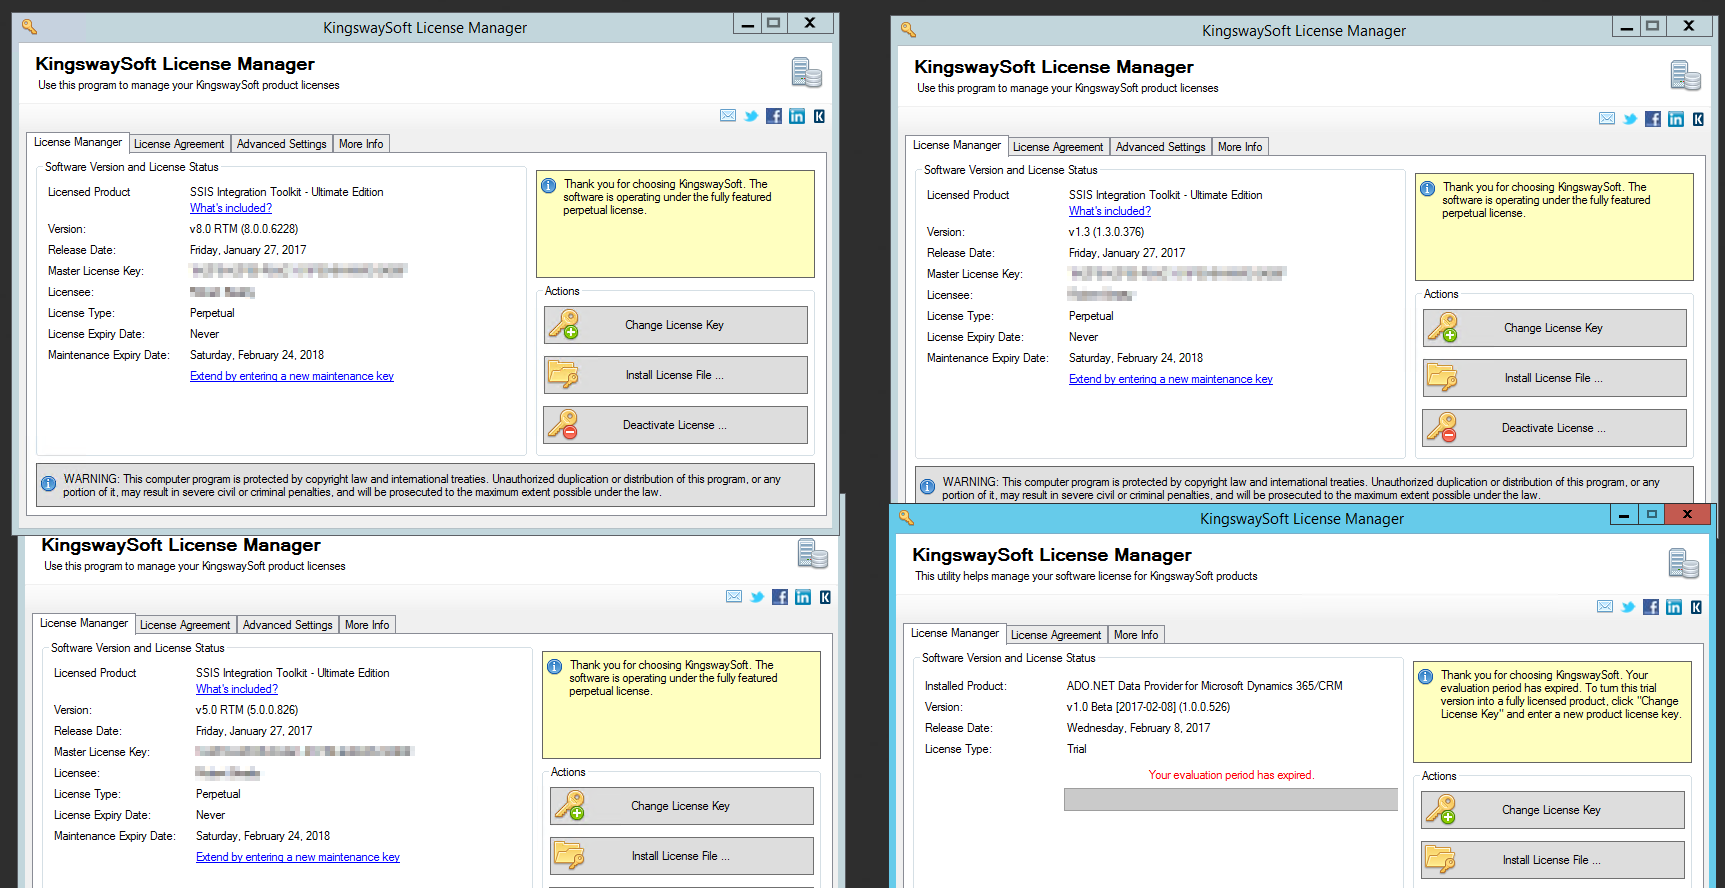Click the version text "v1.3 (1.3.0.376)"
The image size is (1725, 889).
pyautogui.click(x=1107, y=232)
